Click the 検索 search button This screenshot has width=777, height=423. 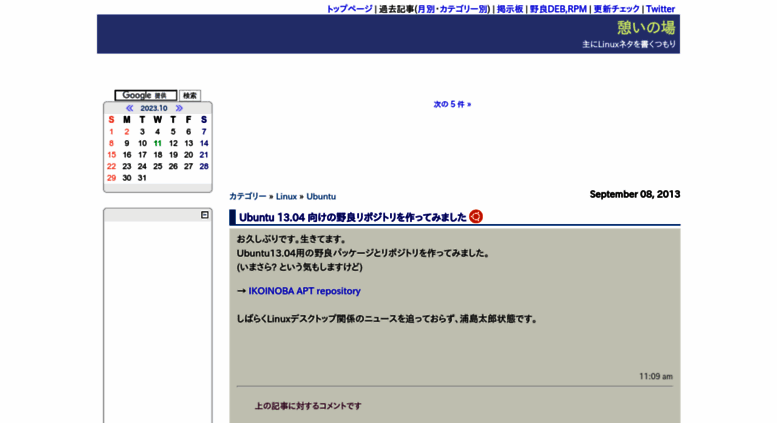190,96
